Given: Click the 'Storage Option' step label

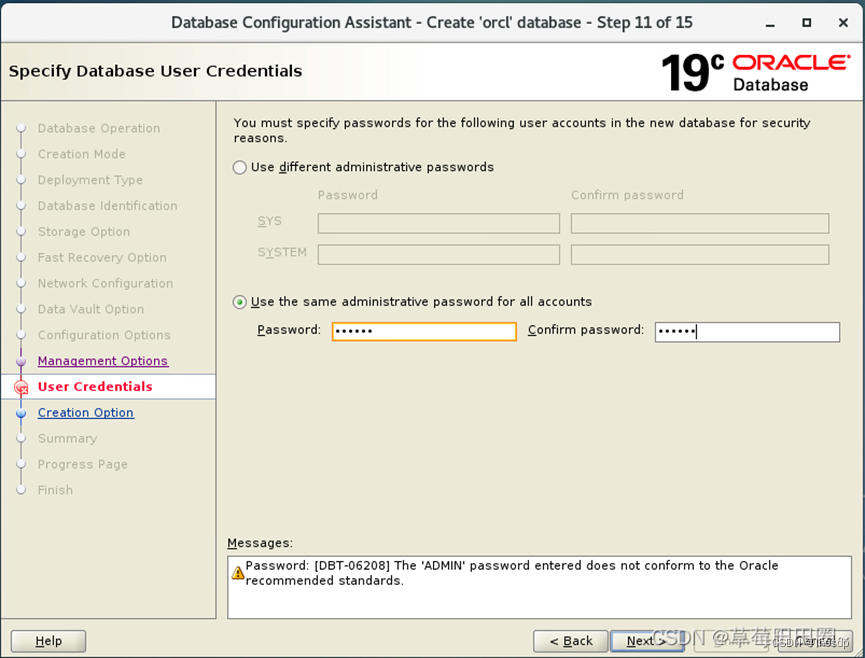Looking at the screenshot, I should 84,232.
